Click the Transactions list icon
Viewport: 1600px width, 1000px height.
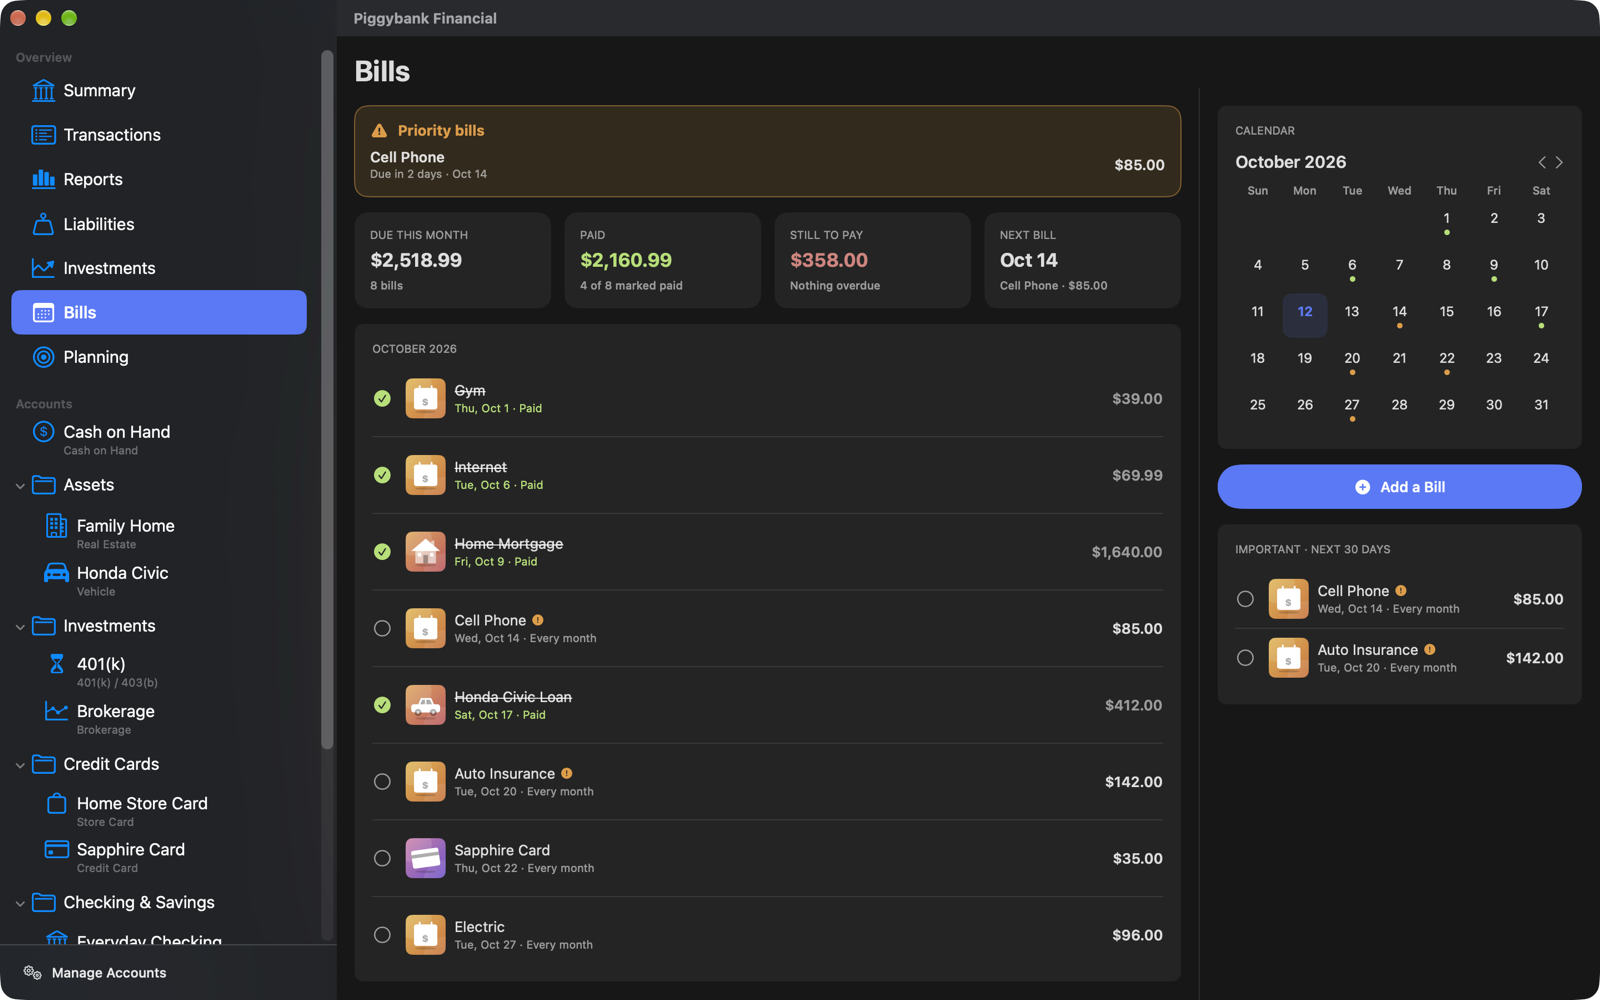pos(43,135)
